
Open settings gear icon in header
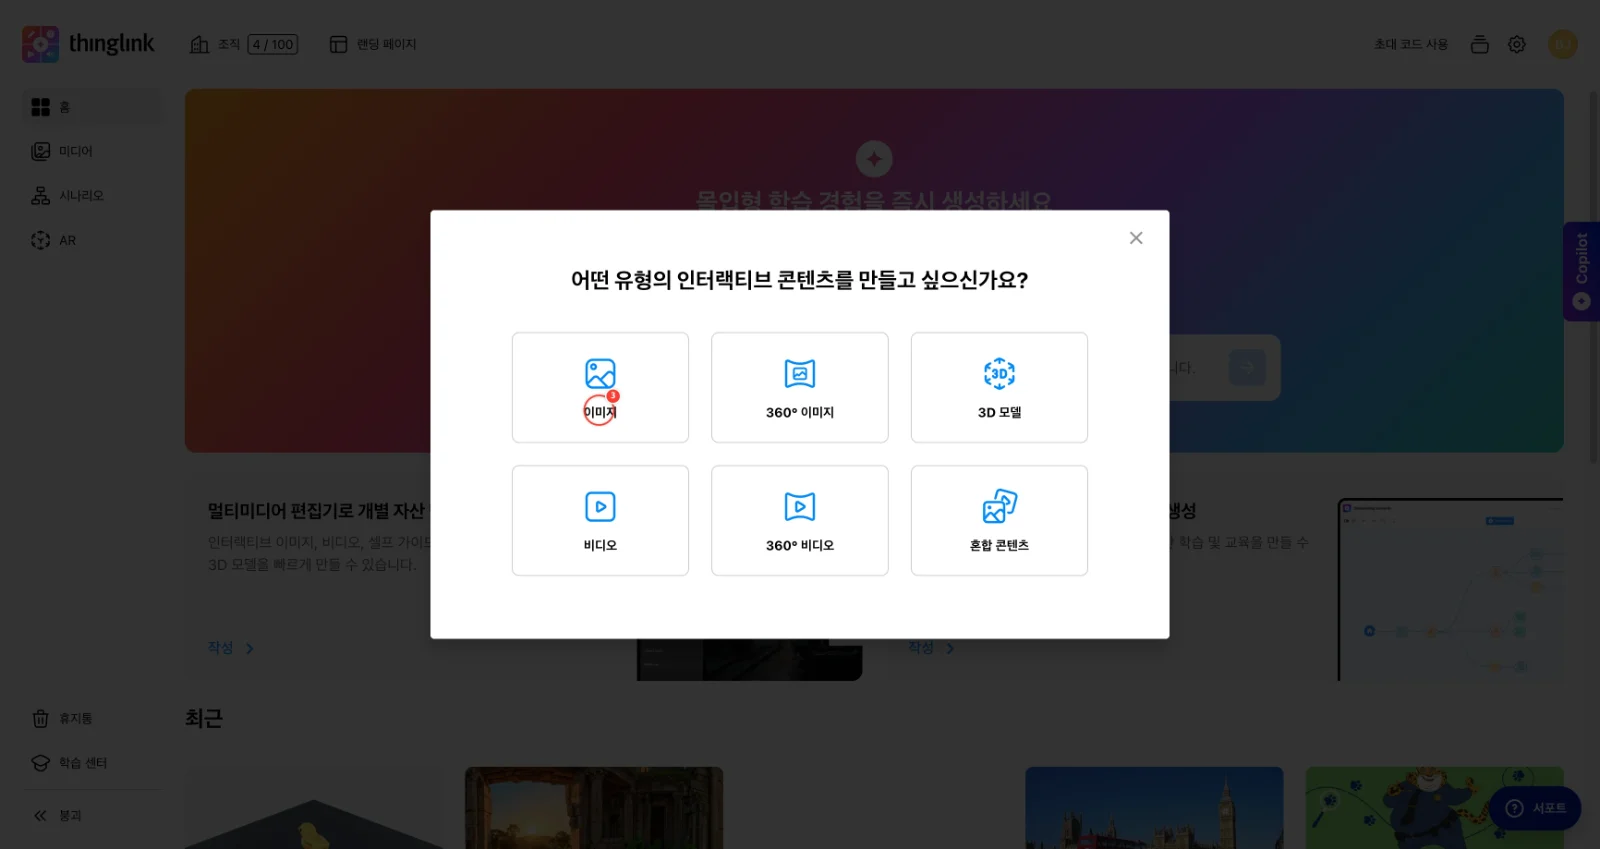click(1517, 44)
